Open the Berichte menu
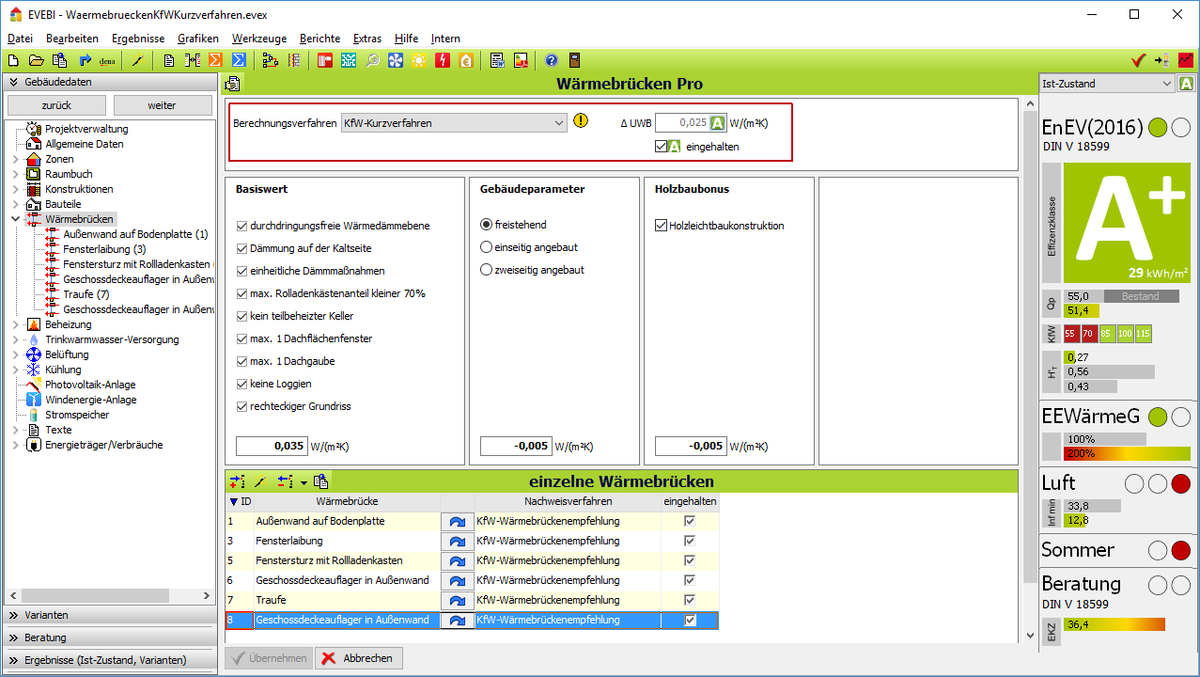The height and width of the screenshot is (677, 1200). [319, 38]
